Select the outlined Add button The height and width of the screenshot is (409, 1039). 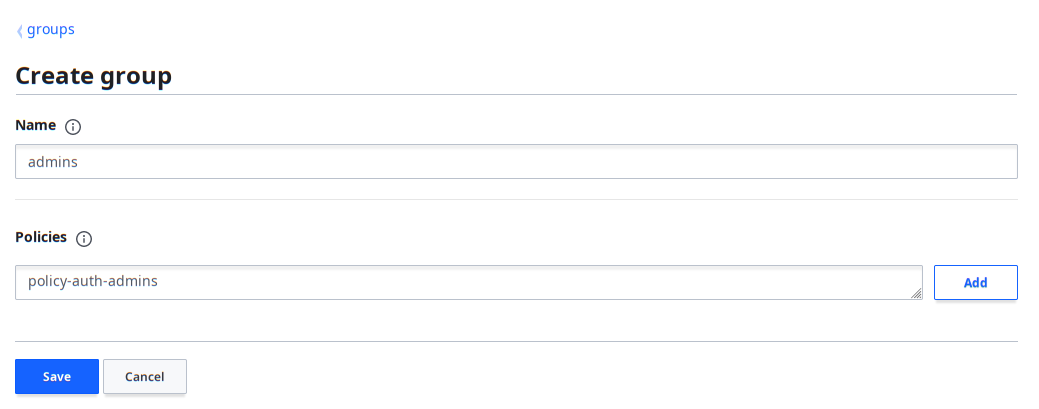coord(975,282)
